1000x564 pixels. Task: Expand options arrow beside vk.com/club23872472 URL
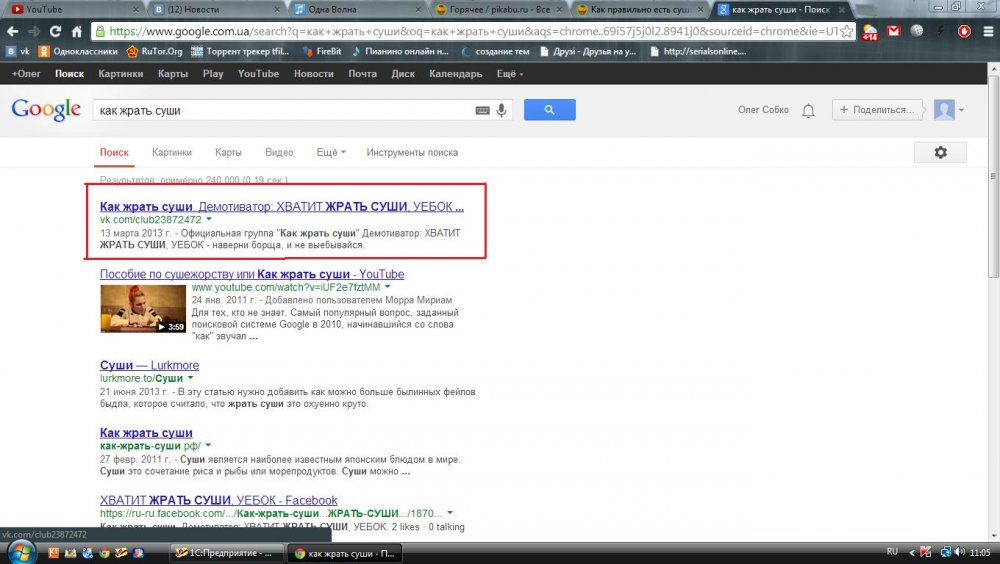[x=210, y=219]
